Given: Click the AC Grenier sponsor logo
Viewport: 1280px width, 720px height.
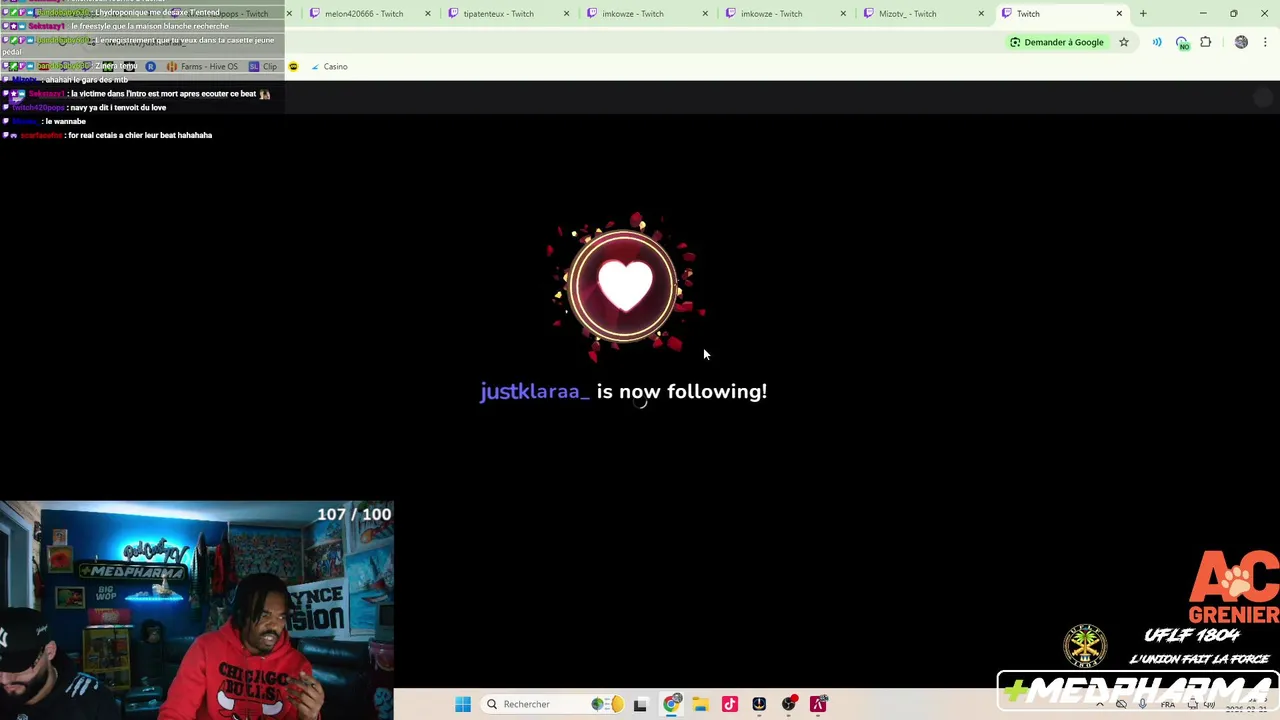Looking at the screenshot, I should pyautogui.click(x=1234, y=586).
